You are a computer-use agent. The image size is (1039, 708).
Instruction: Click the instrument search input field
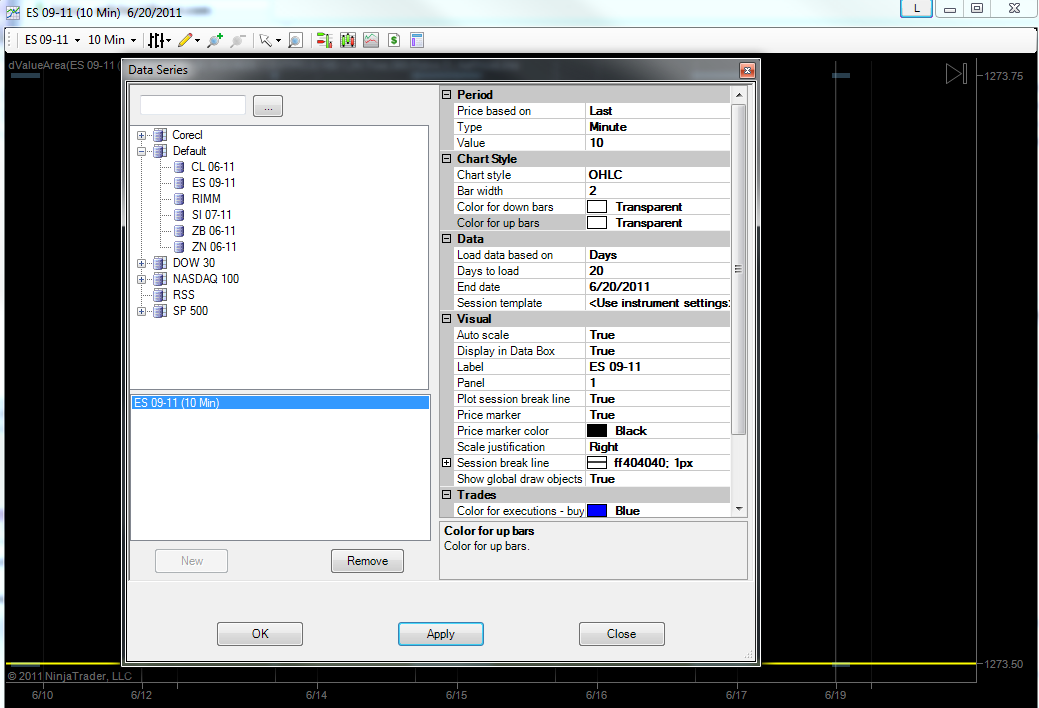click(x=193, y=105)
